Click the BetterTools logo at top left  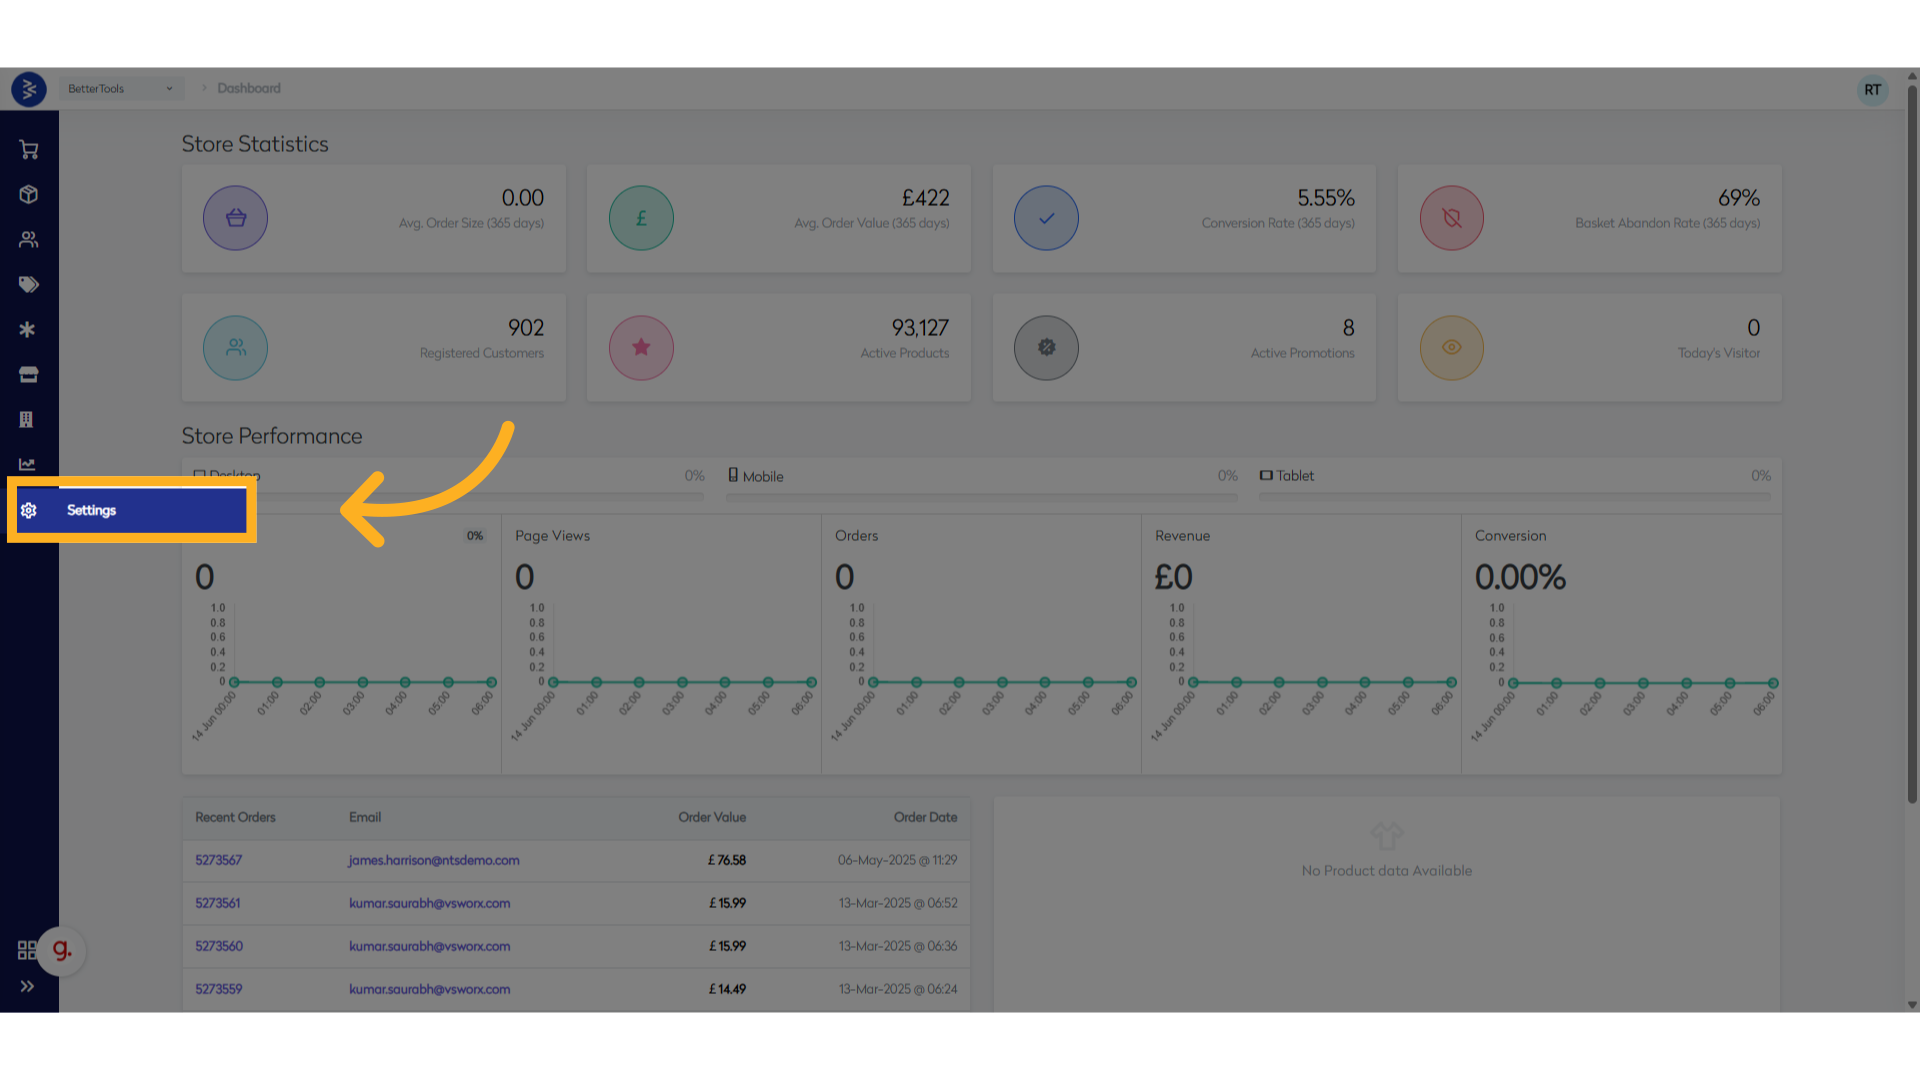[x=28, y=89]
